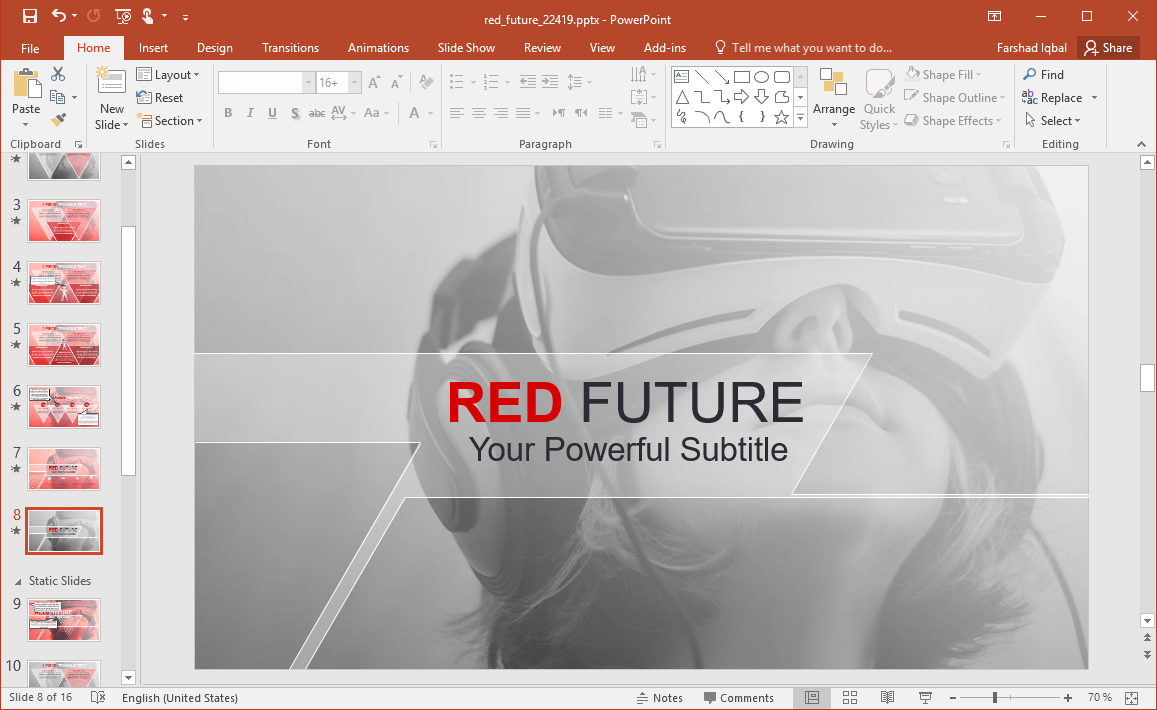The image size is (1157, 710).
Task: Click the Share button
Action: click(x=1108, y=48)
